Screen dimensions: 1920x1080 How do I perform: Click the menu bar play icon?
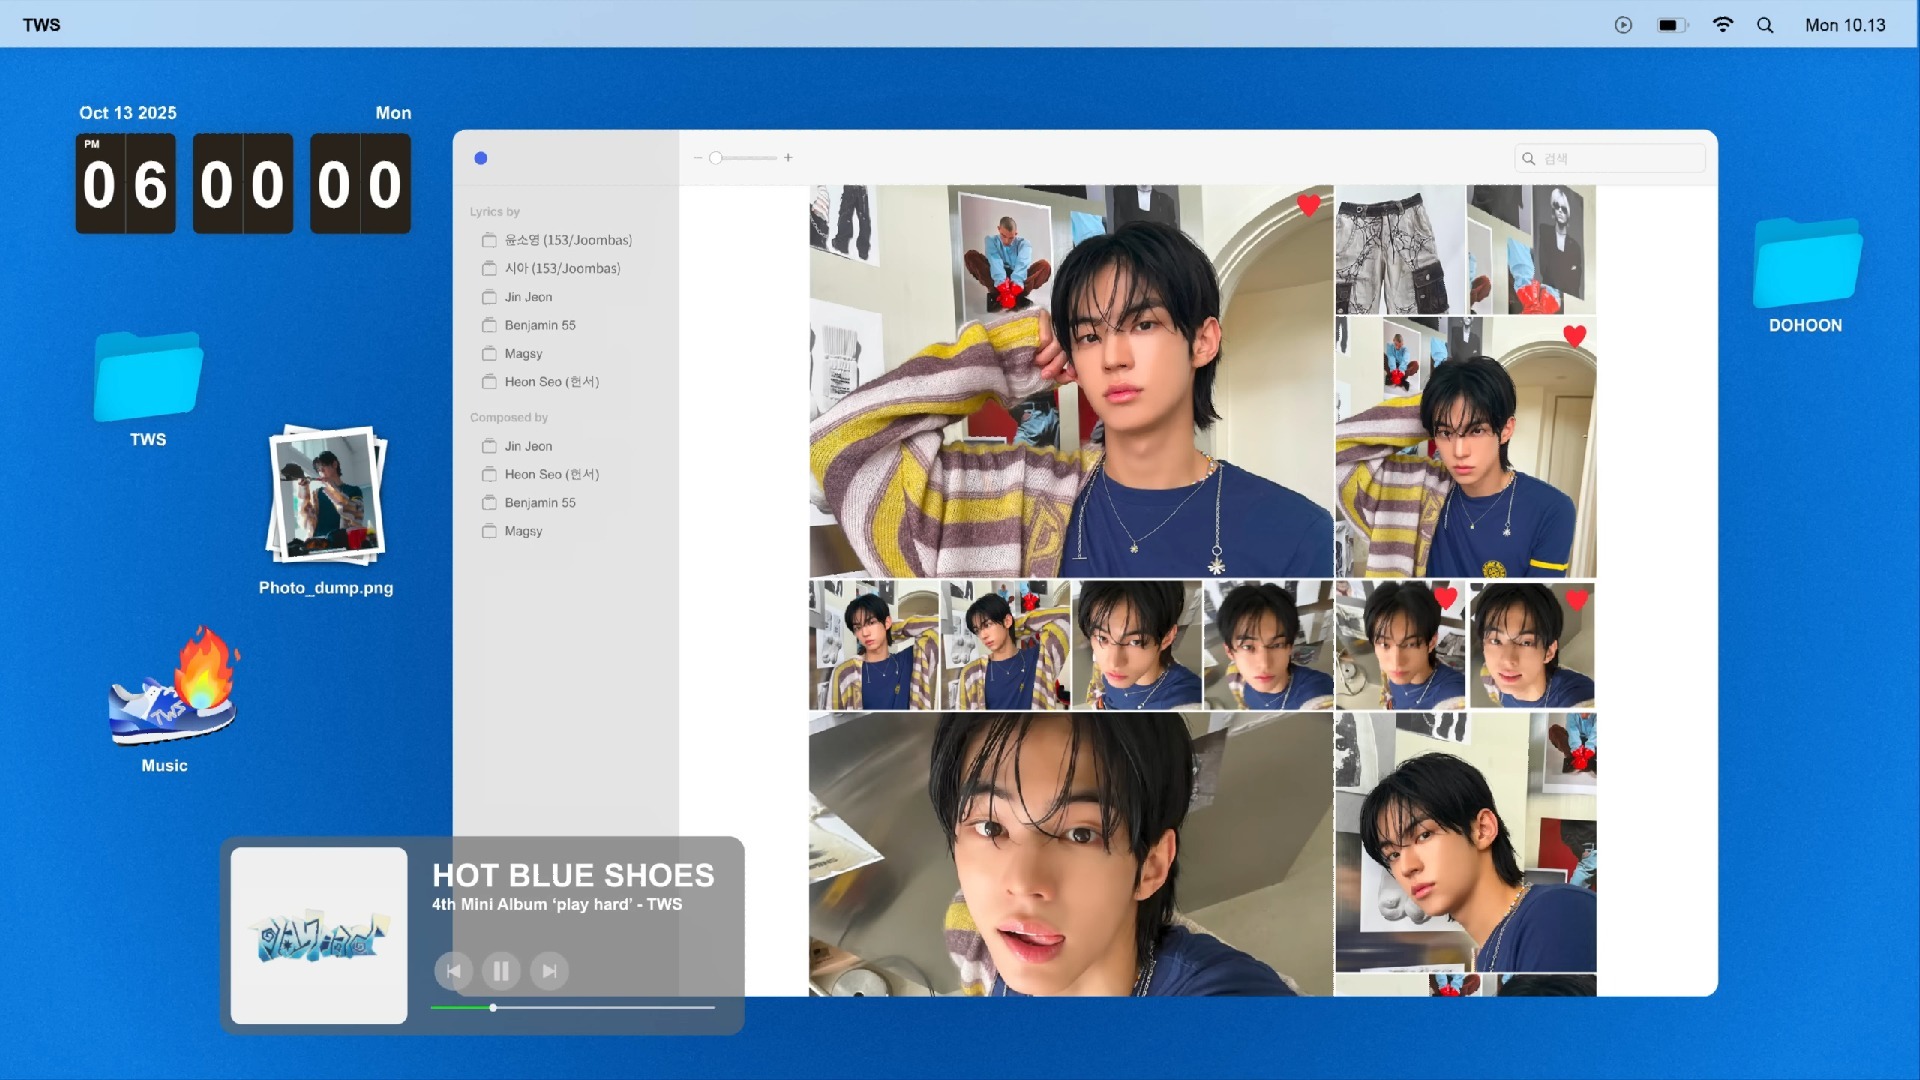point(1623,25)
